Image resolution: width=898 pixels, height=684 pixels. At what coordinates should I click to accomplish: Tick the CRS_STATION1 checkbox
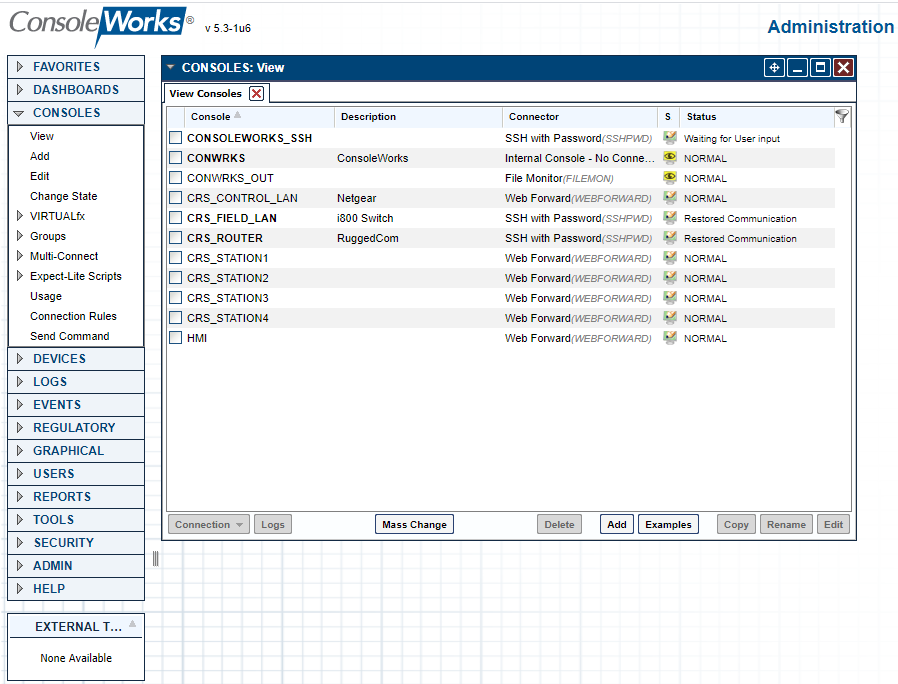coord(176,258)
